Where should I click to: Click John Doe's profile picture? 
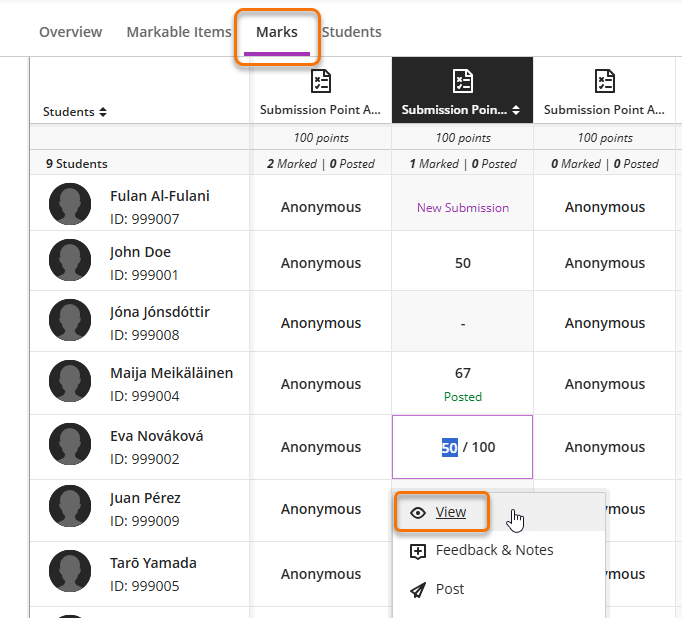click(70, 260)
